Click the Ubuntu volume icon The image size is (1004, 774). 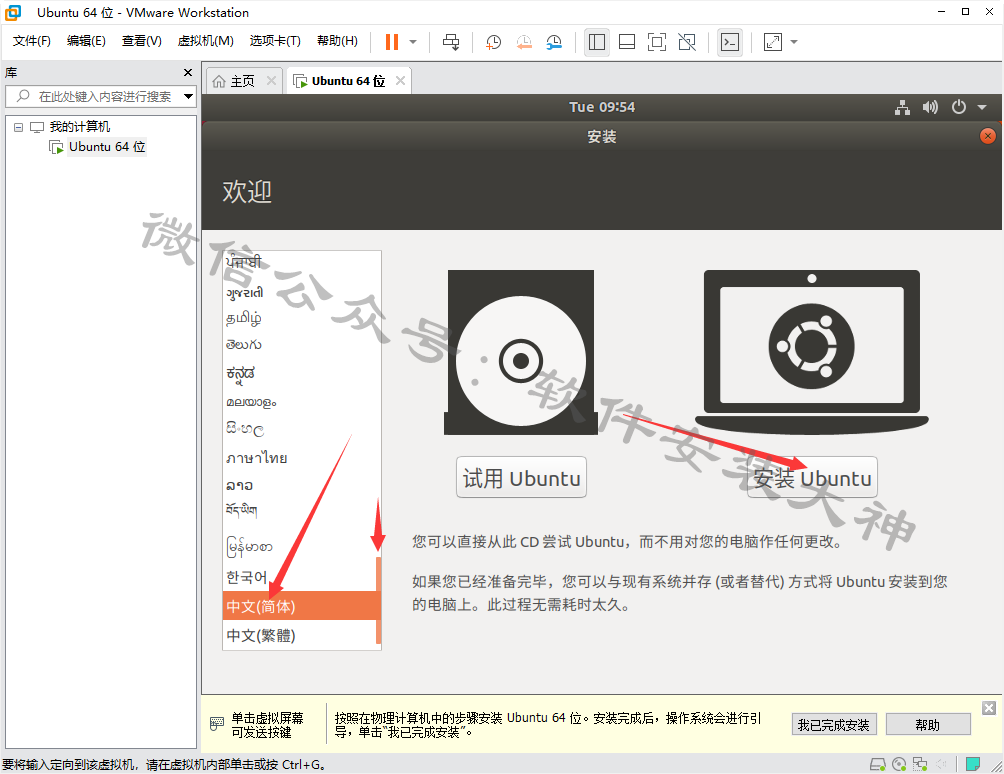tap(930, 108)
